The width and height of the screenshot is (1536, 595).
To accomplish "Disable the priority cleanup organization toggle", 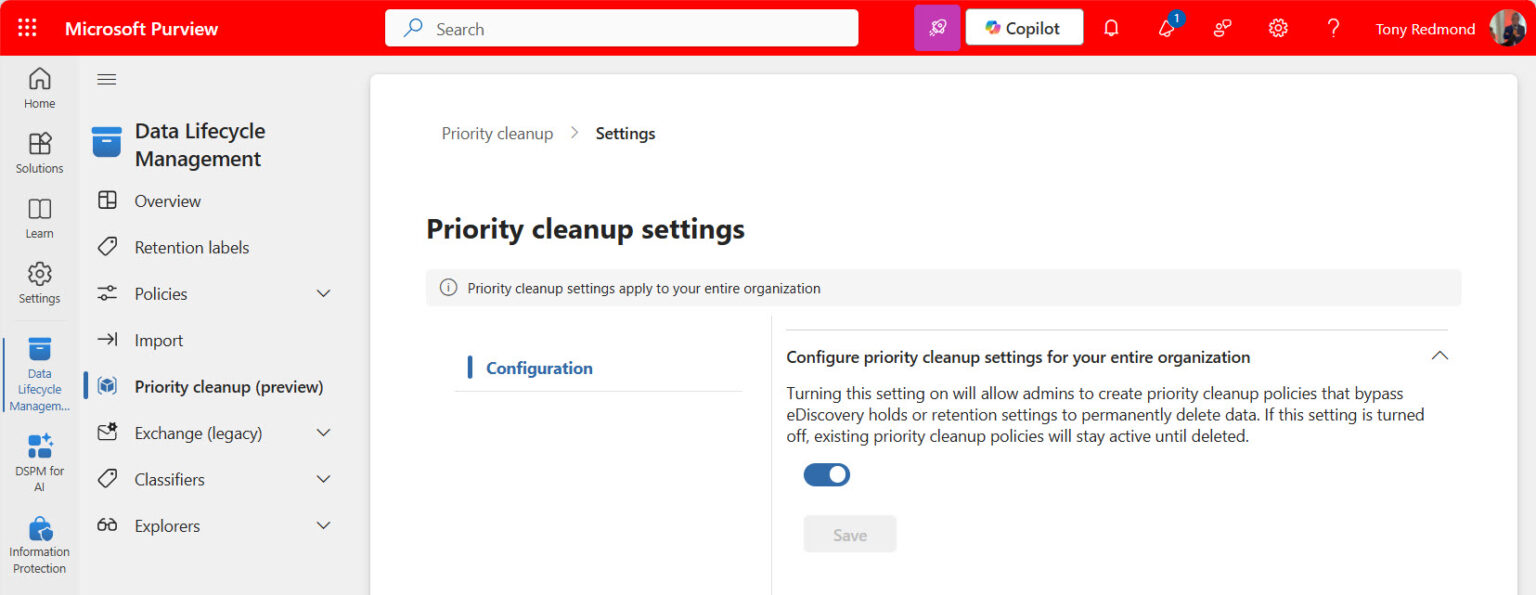I will pyautogui.click(x=826, y=474).
